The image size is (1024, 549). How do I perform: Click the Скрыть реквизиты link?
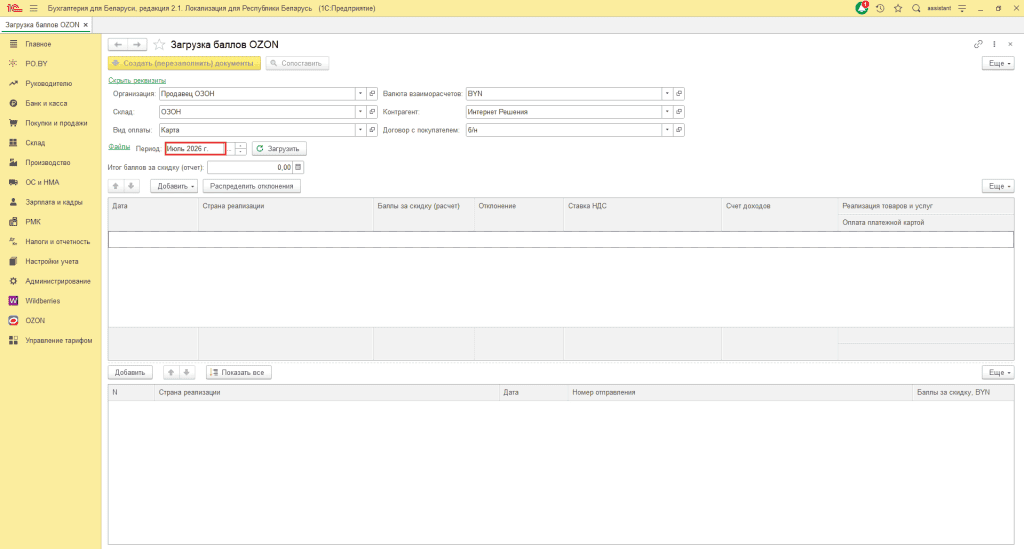point(137,80)
